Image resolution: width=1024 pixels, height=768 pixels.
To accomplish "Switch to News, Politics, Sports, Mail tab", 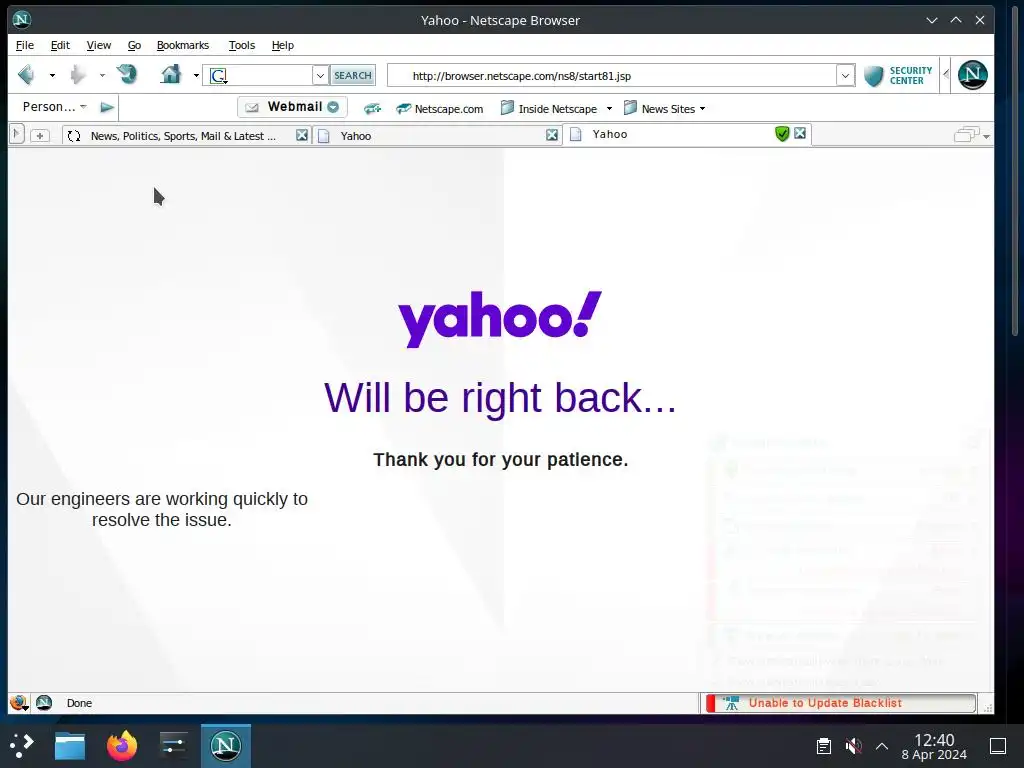I will point(183,135).
